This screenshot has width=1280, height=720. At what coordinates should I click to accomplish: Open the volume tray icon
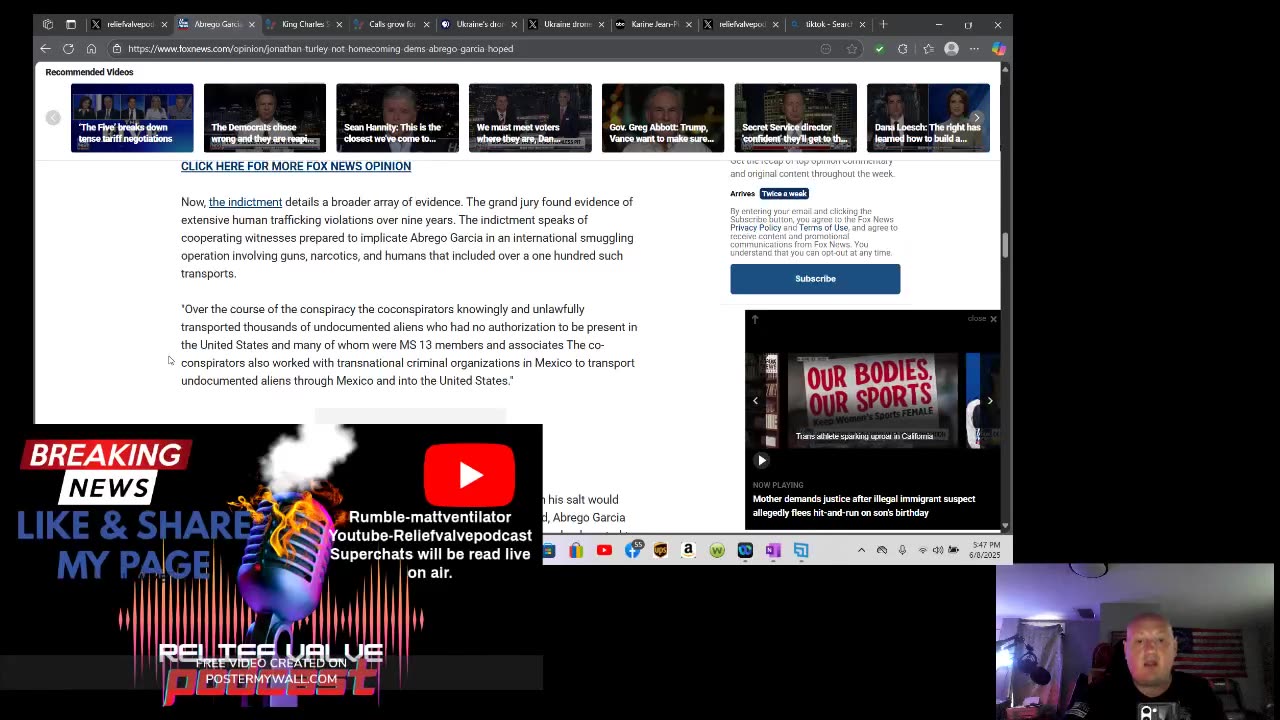938,550
